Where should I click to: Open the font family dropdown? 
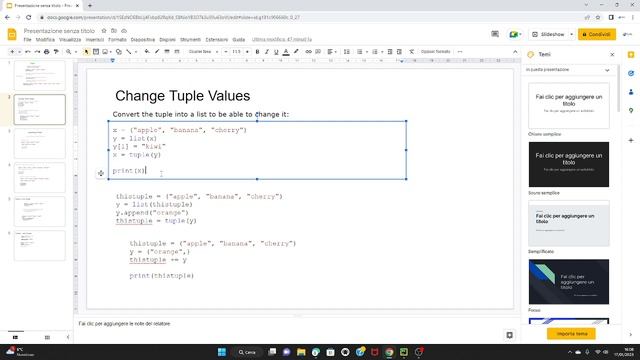(204, 52)
